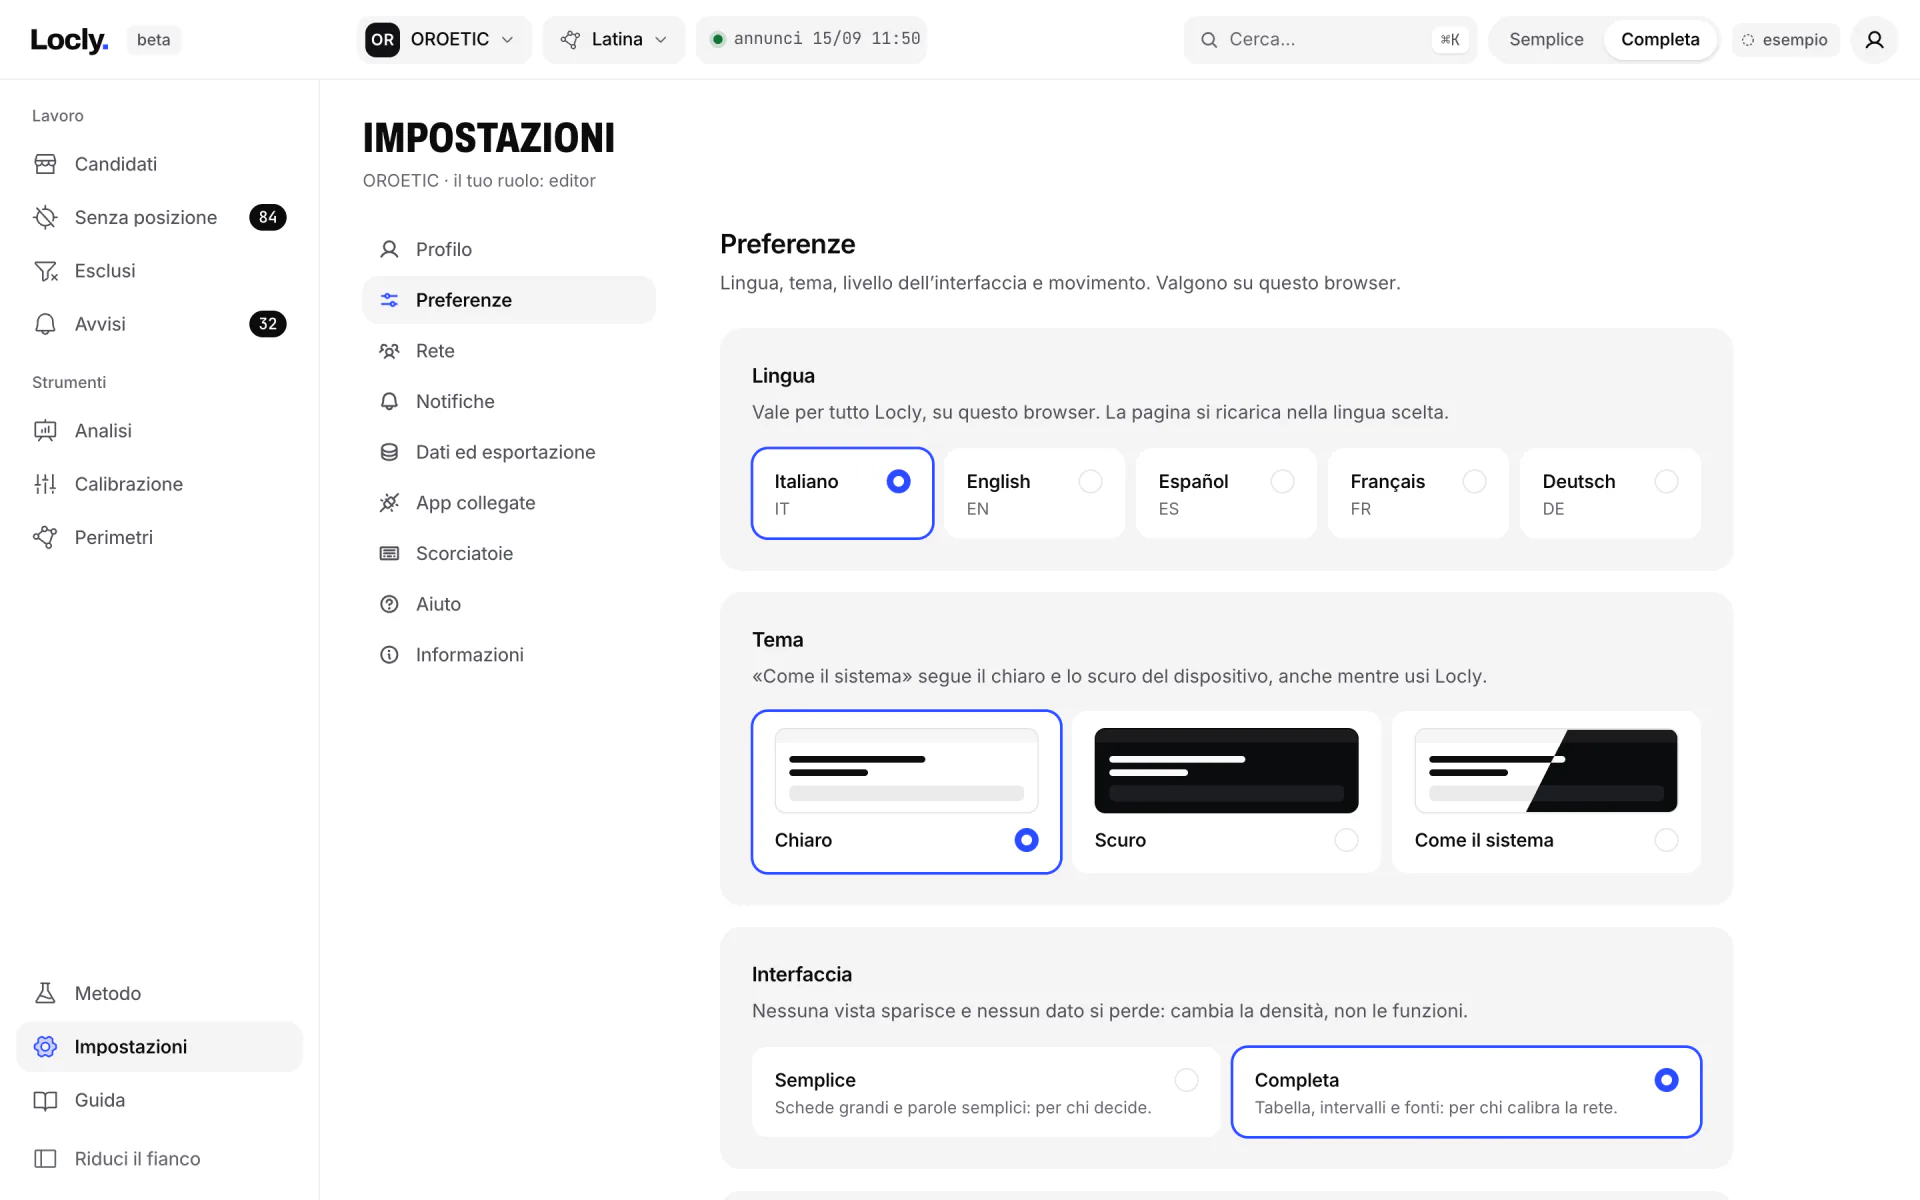This screenshot has width=1920, height=1200.
Task: Click the App collegate plug icon
Action: (x=389, y=503)
